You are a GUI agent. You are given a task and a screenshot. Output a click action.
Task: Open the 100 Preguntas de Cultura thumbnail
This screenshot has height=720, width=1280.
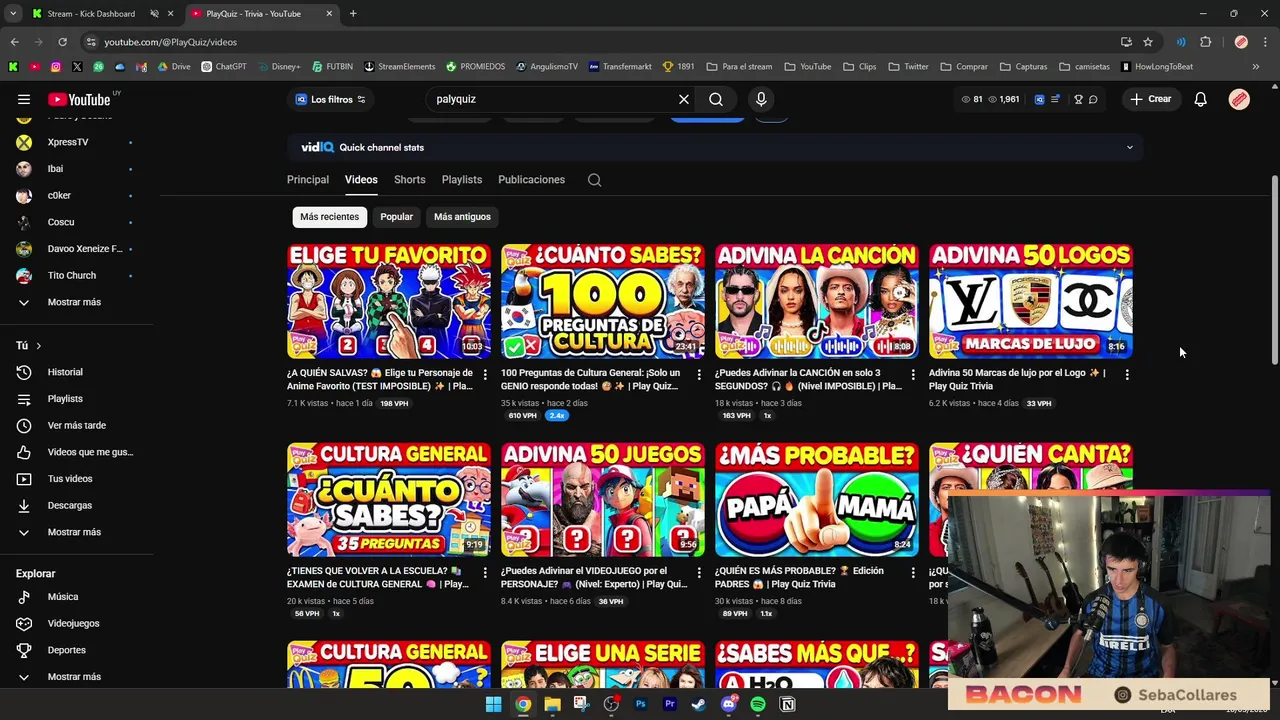pyautogui.click(x=603, y=301)
